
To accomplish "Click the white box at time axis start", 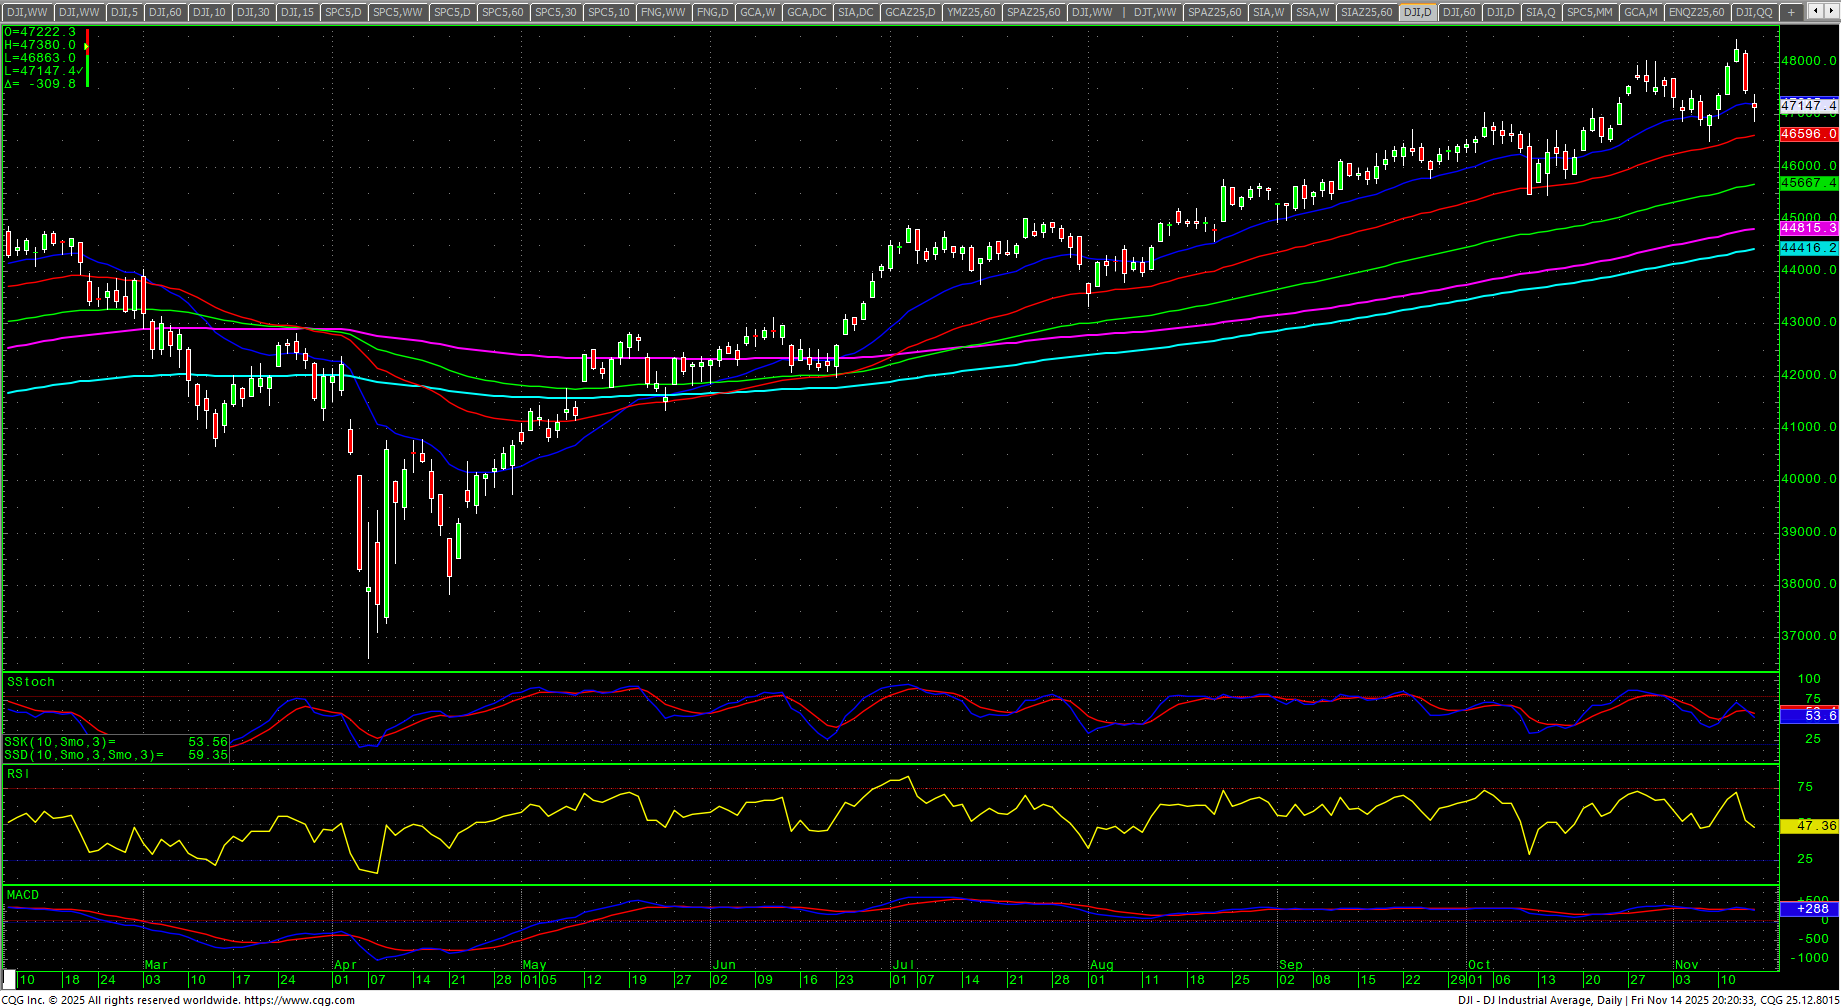I will tap(9, 980).
